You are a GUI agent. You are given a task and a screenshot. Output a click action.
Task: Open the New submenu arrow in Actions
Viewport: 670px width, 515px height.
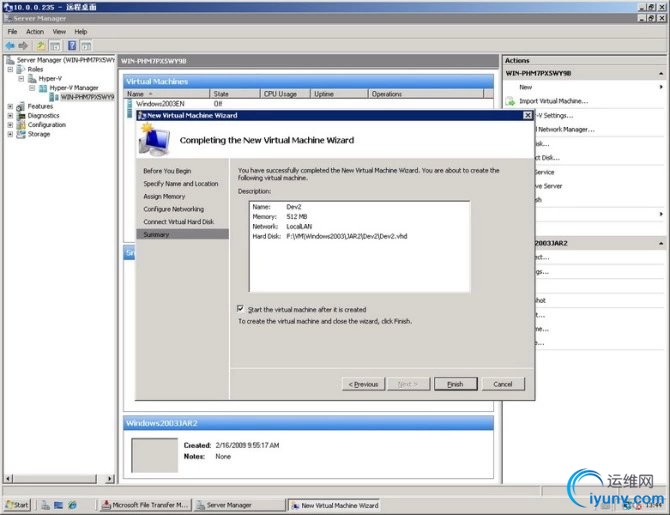(661, 87)
